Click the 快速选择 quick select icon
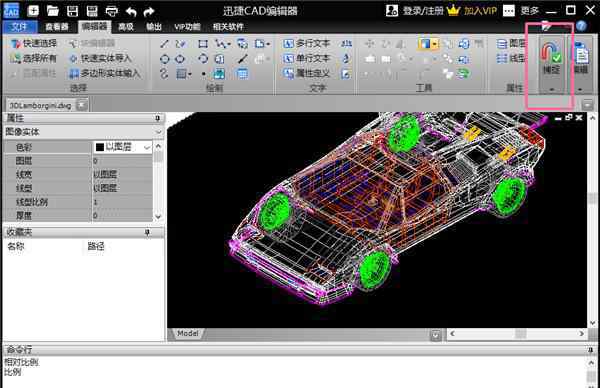600x388 pixels. tap(34, 44)
